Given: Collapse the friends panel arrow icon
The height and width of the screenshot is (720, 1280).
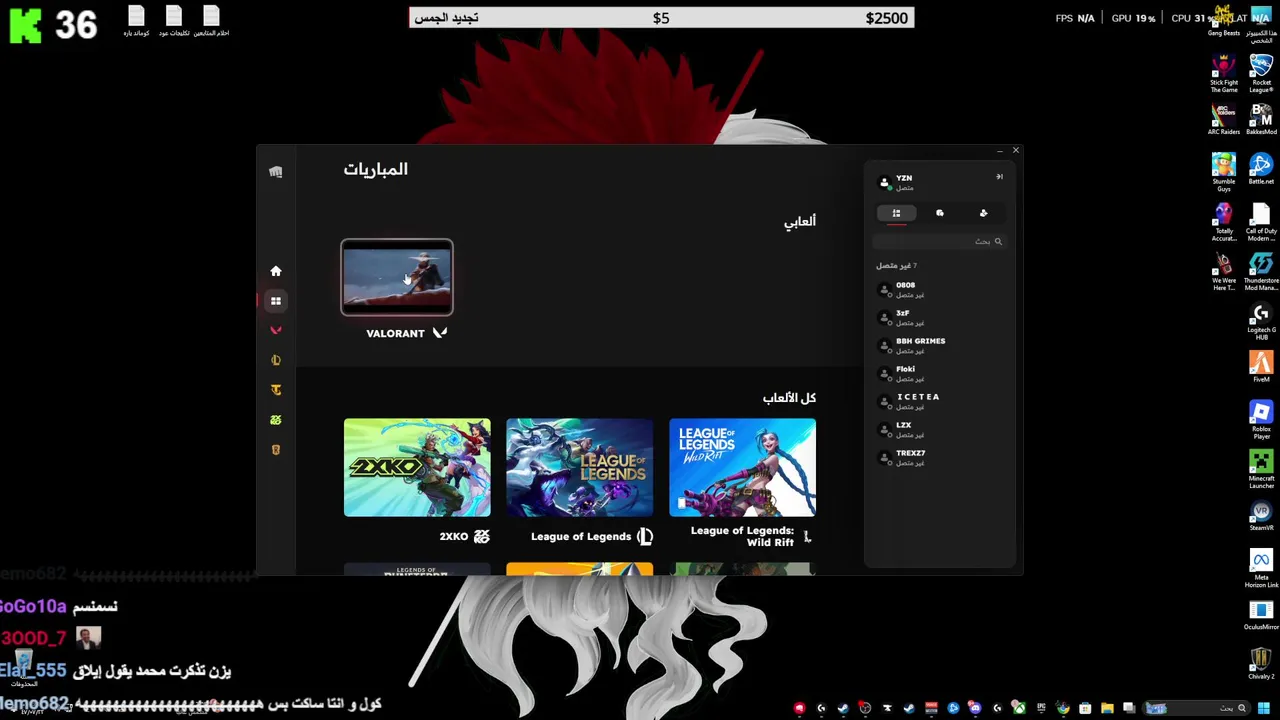Looking at the screenshot, I should click(x=998, y=177).
